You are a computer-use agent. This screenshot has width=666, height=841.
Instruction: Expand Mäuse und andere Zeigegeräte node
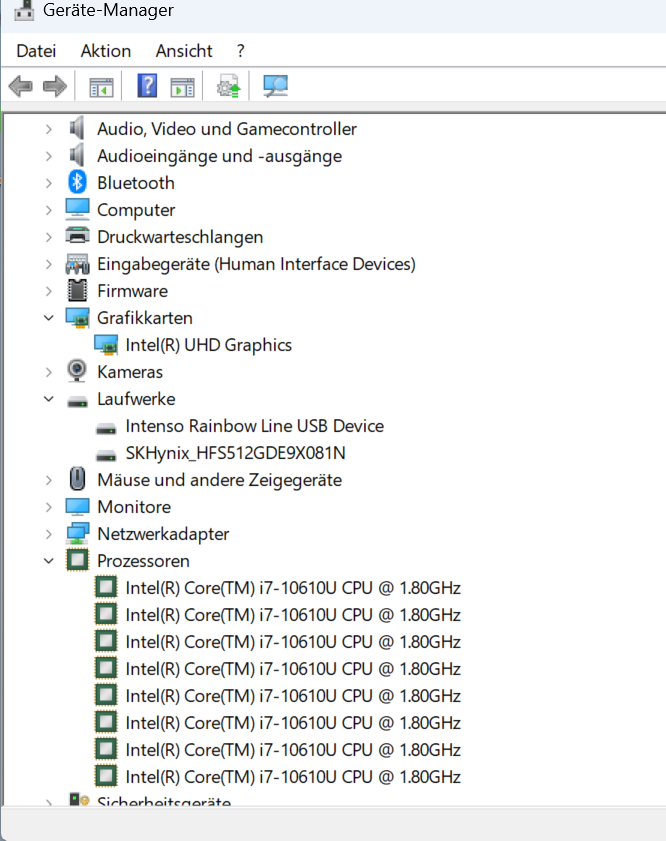[x=49, y=479]
